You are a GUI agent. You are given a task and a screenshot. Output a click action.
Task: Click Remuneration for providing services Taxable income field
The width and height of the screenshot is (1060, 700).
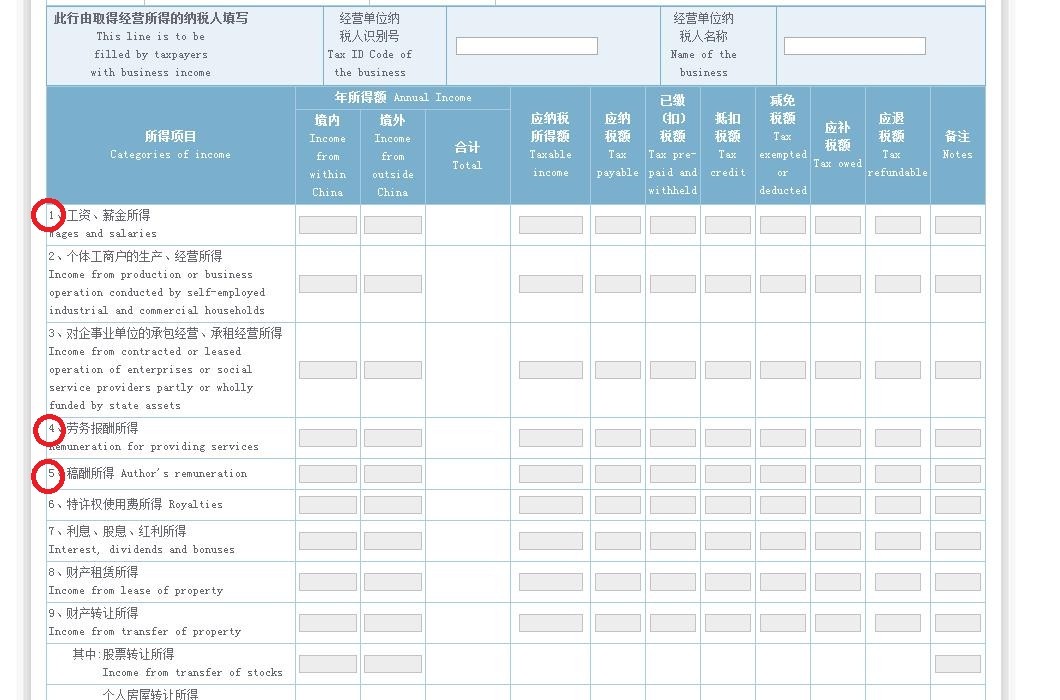550,438
